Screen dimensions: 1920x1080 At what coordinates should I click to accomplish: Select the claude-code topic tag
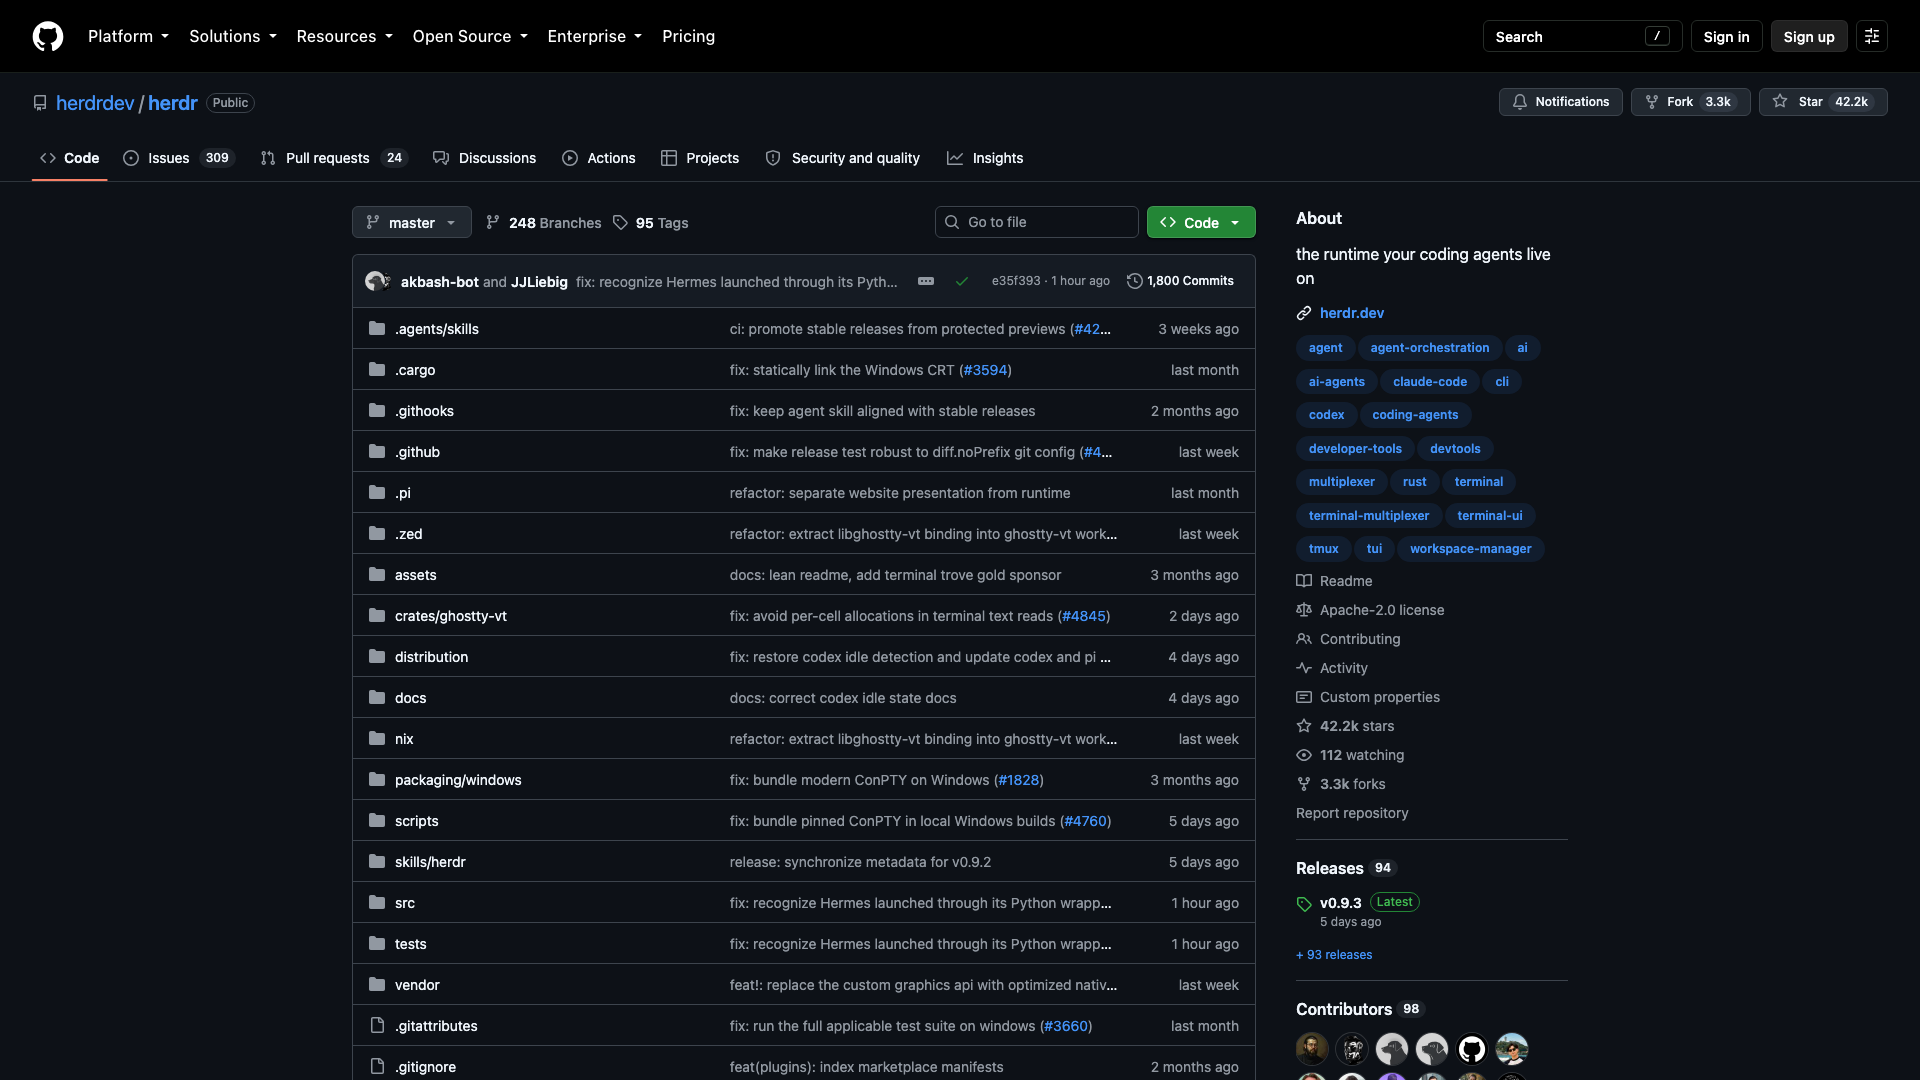coord(1429,382)
